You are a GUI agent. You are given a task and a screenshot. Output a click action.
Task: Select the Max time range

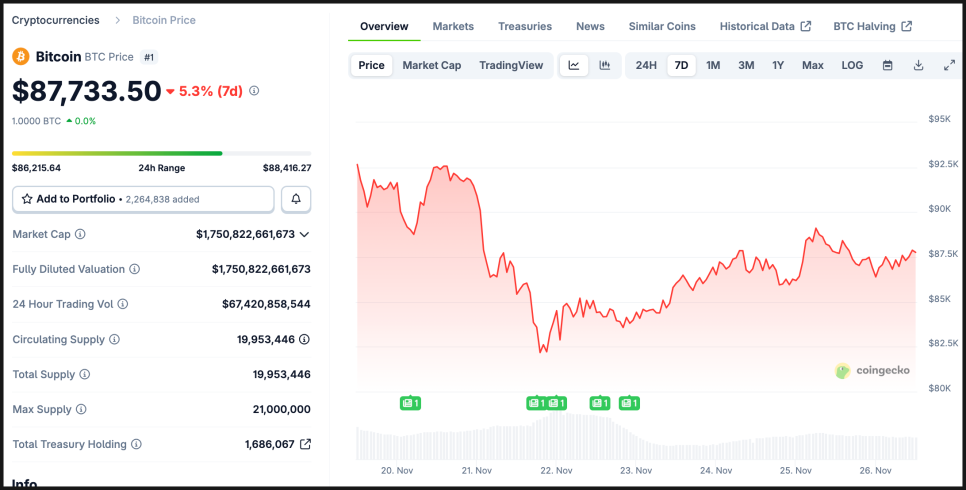[812, 66]
